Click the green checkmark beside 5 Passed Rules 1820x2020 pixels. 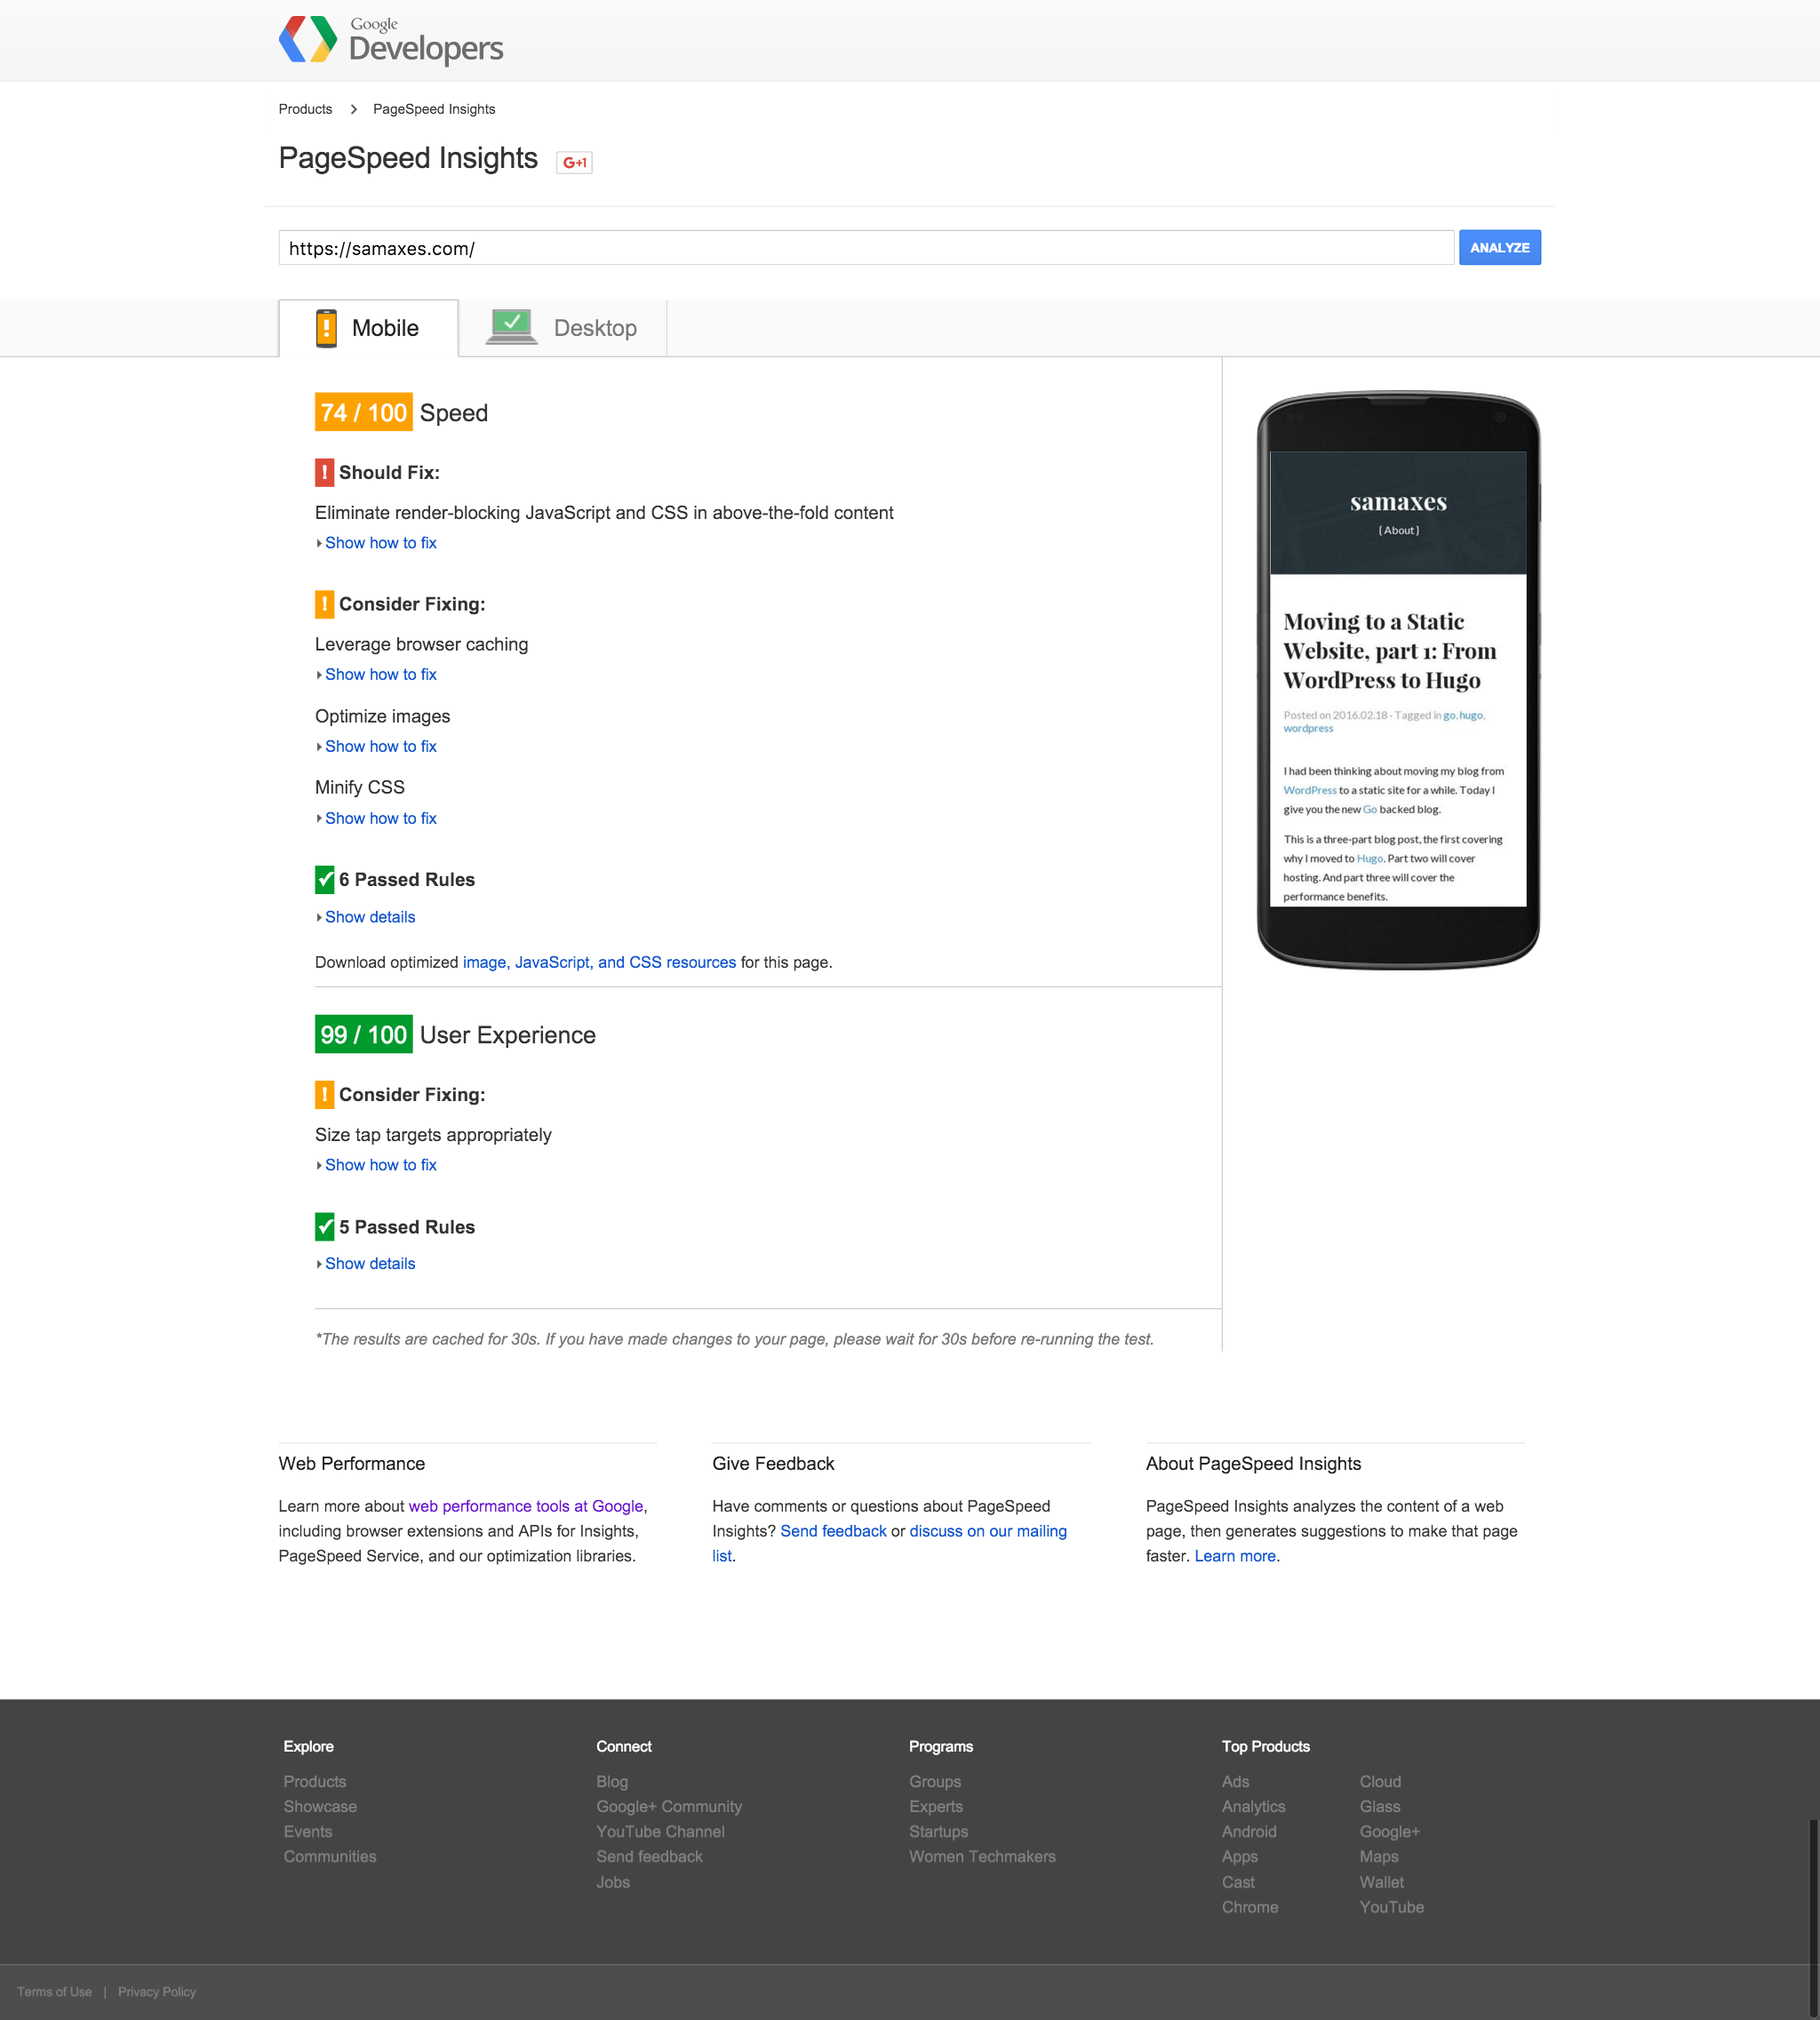[324, 1226]
